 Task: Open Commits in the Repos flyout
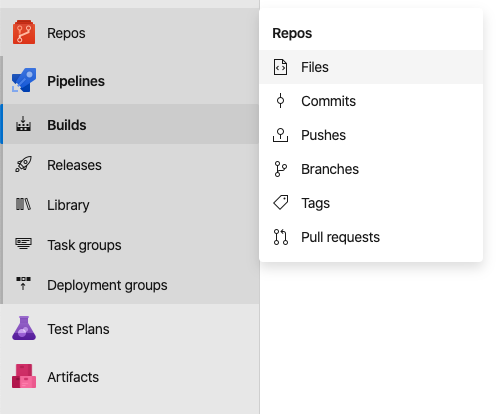pyautogui.click(x=371, y=101)
